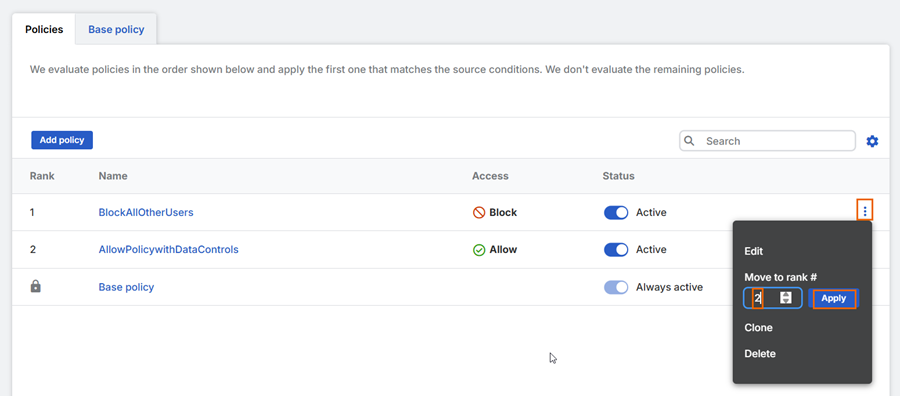Click the magnifier icon in Search box
The width and height of the screenshot is (900, 397).
coord(689,141)
